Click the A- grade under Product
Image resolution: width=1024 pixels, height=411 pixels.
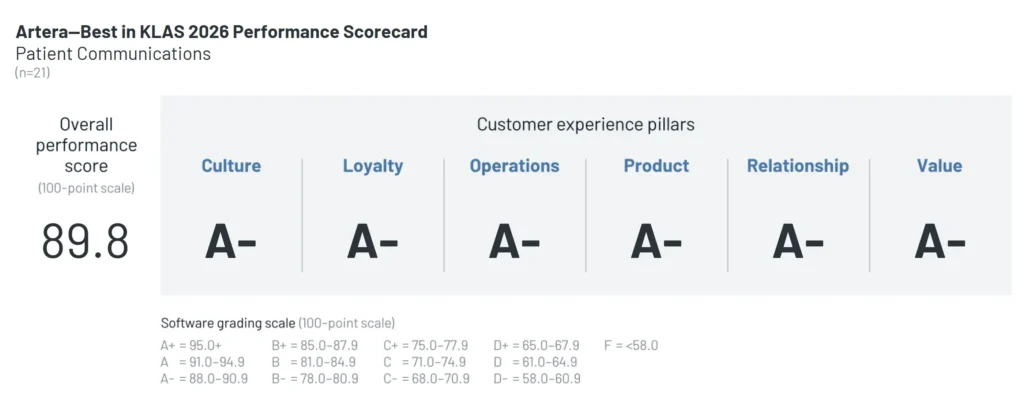pos(656,242)
